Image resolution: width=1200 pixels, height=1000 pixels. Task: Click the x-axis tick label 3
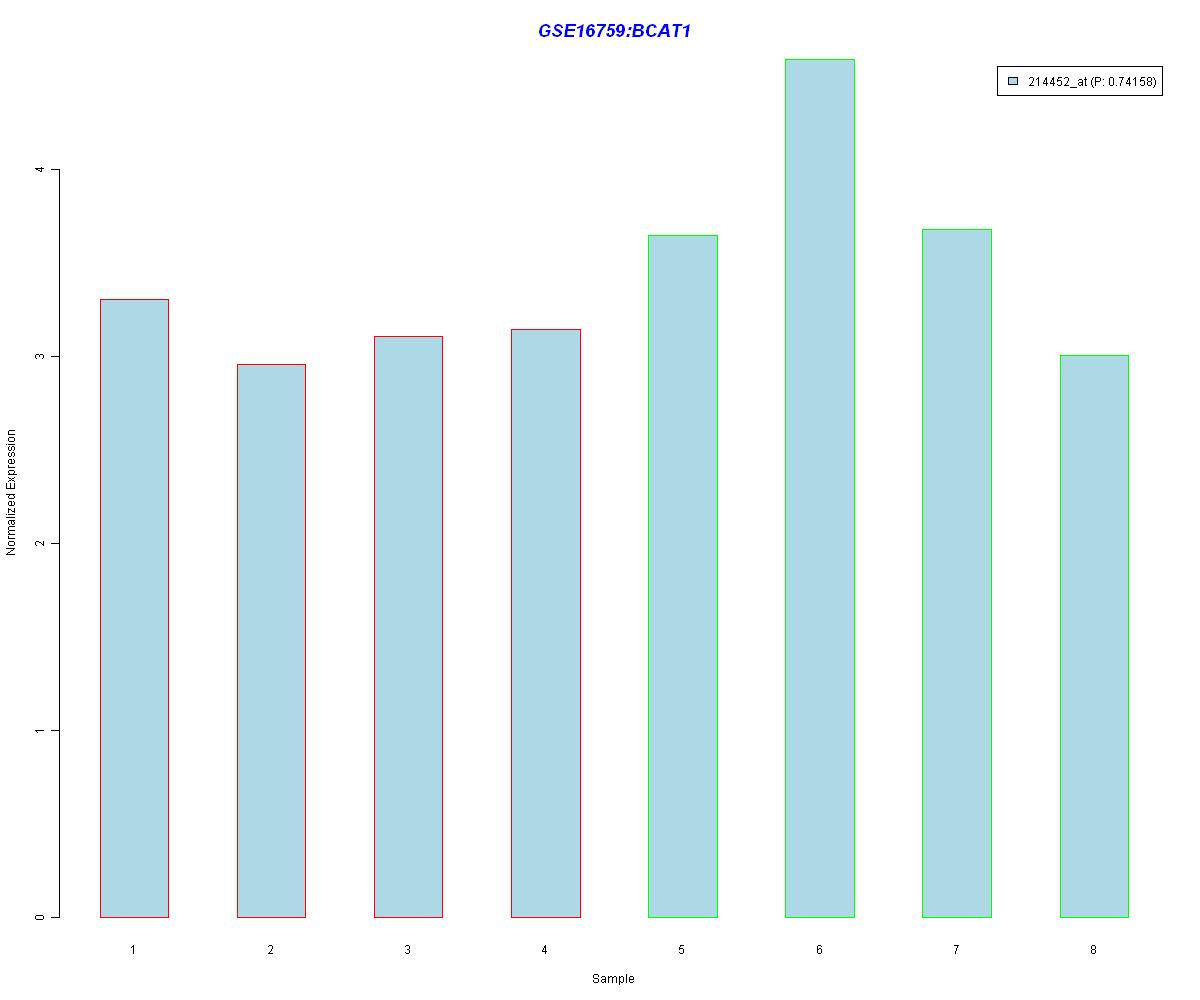pos(408,949)
